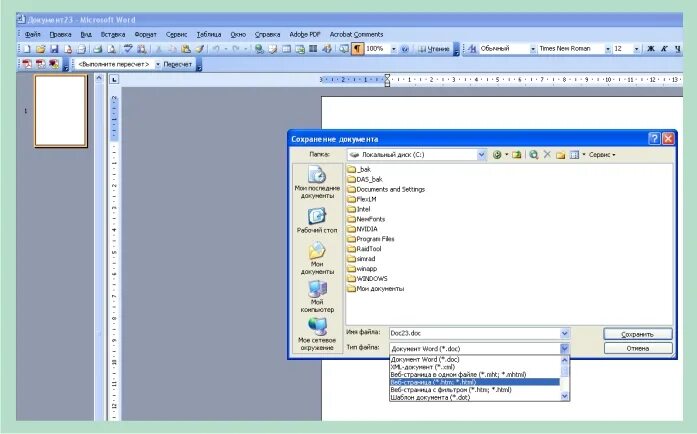
Task: Toggle the paragraph marks (¶) button
Action: tap(357, 49)
